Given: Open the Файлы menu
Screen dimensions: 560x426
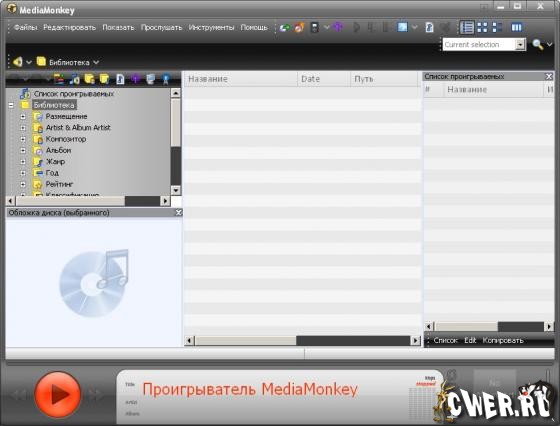Looking at the screenshot, I should click(25, 27).
